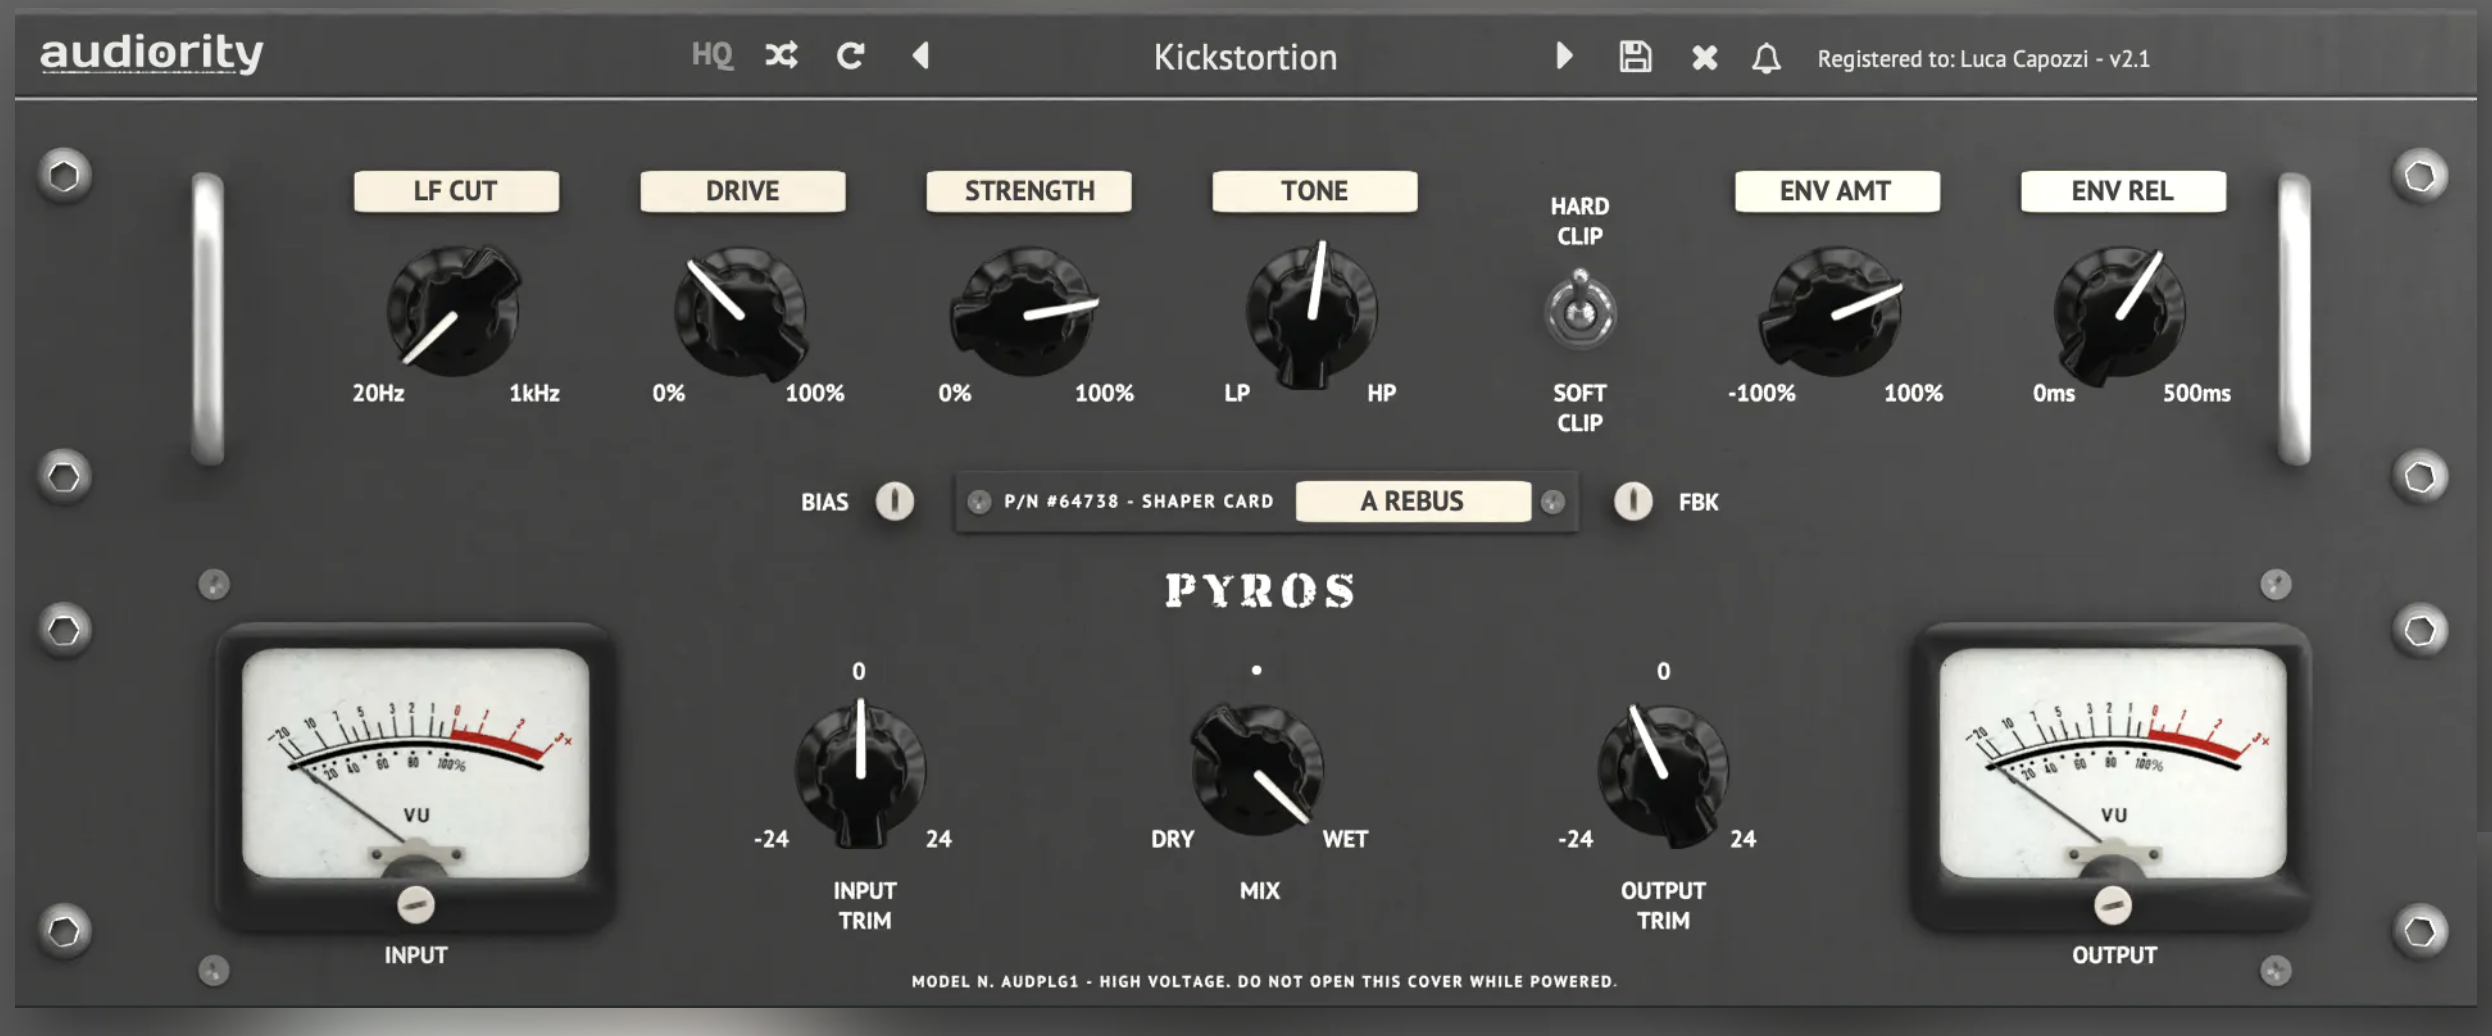
Task: Click the BIAS trim screw
Action: (x=895, y=501)
